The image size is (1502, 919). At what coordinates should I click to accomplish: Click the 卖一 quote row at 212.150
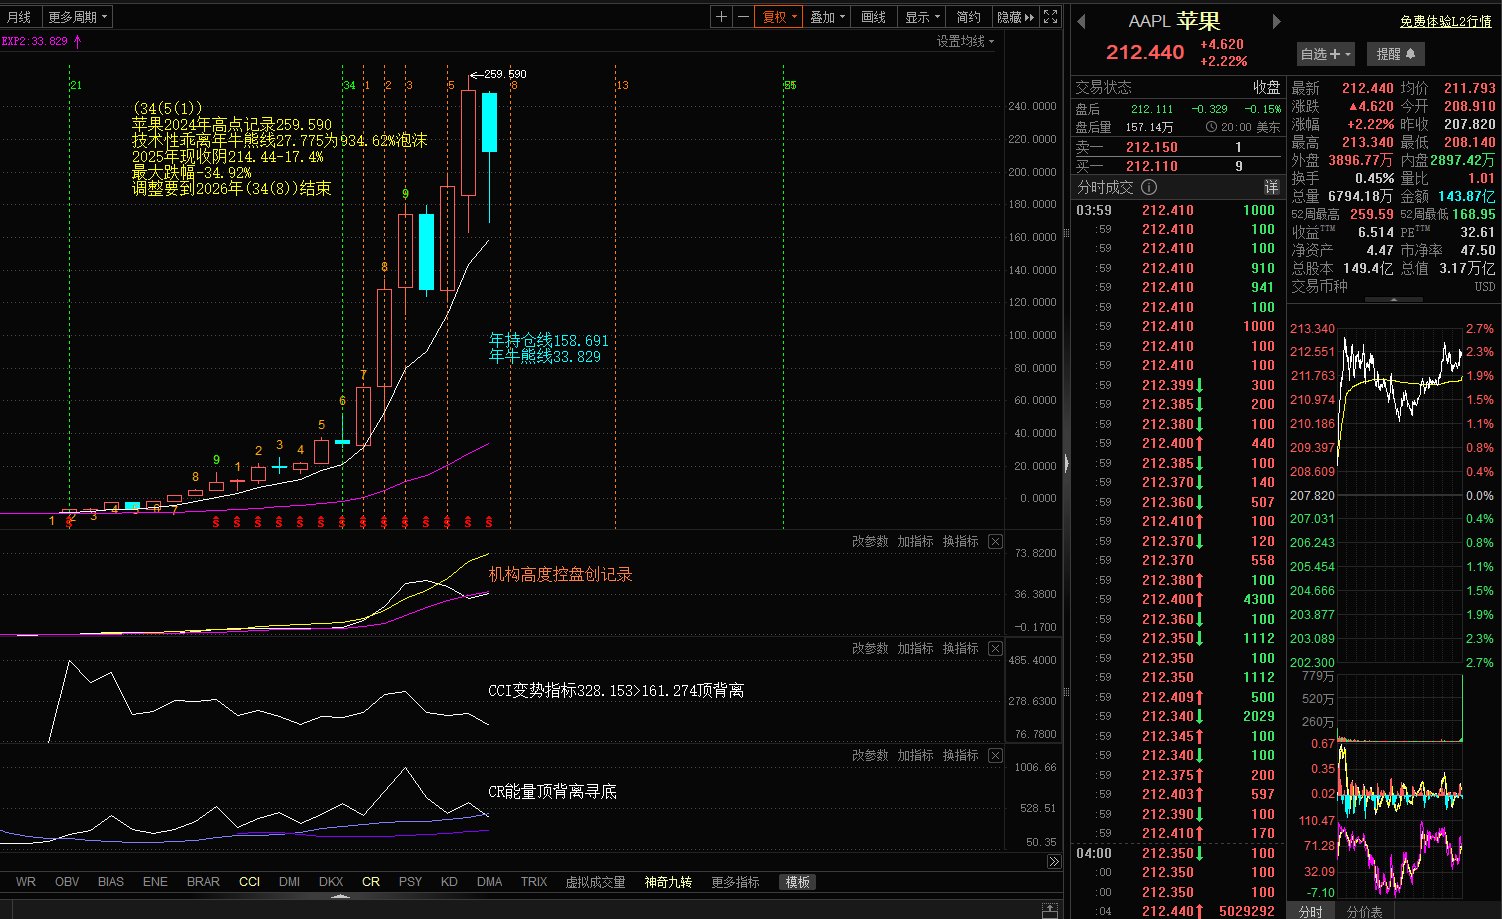[1178, 147]
